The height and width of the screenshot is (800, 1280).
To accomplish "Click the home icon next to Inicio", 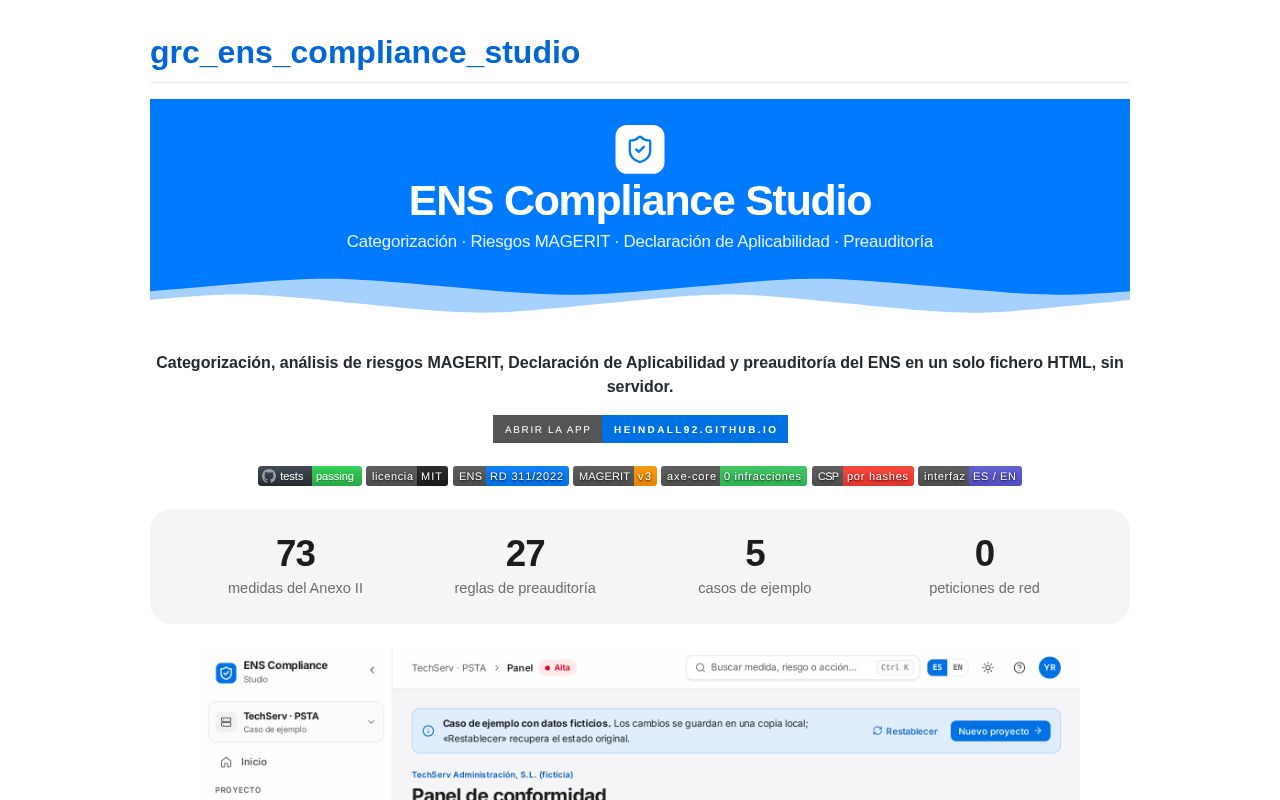I will click(x=226, y=762).
